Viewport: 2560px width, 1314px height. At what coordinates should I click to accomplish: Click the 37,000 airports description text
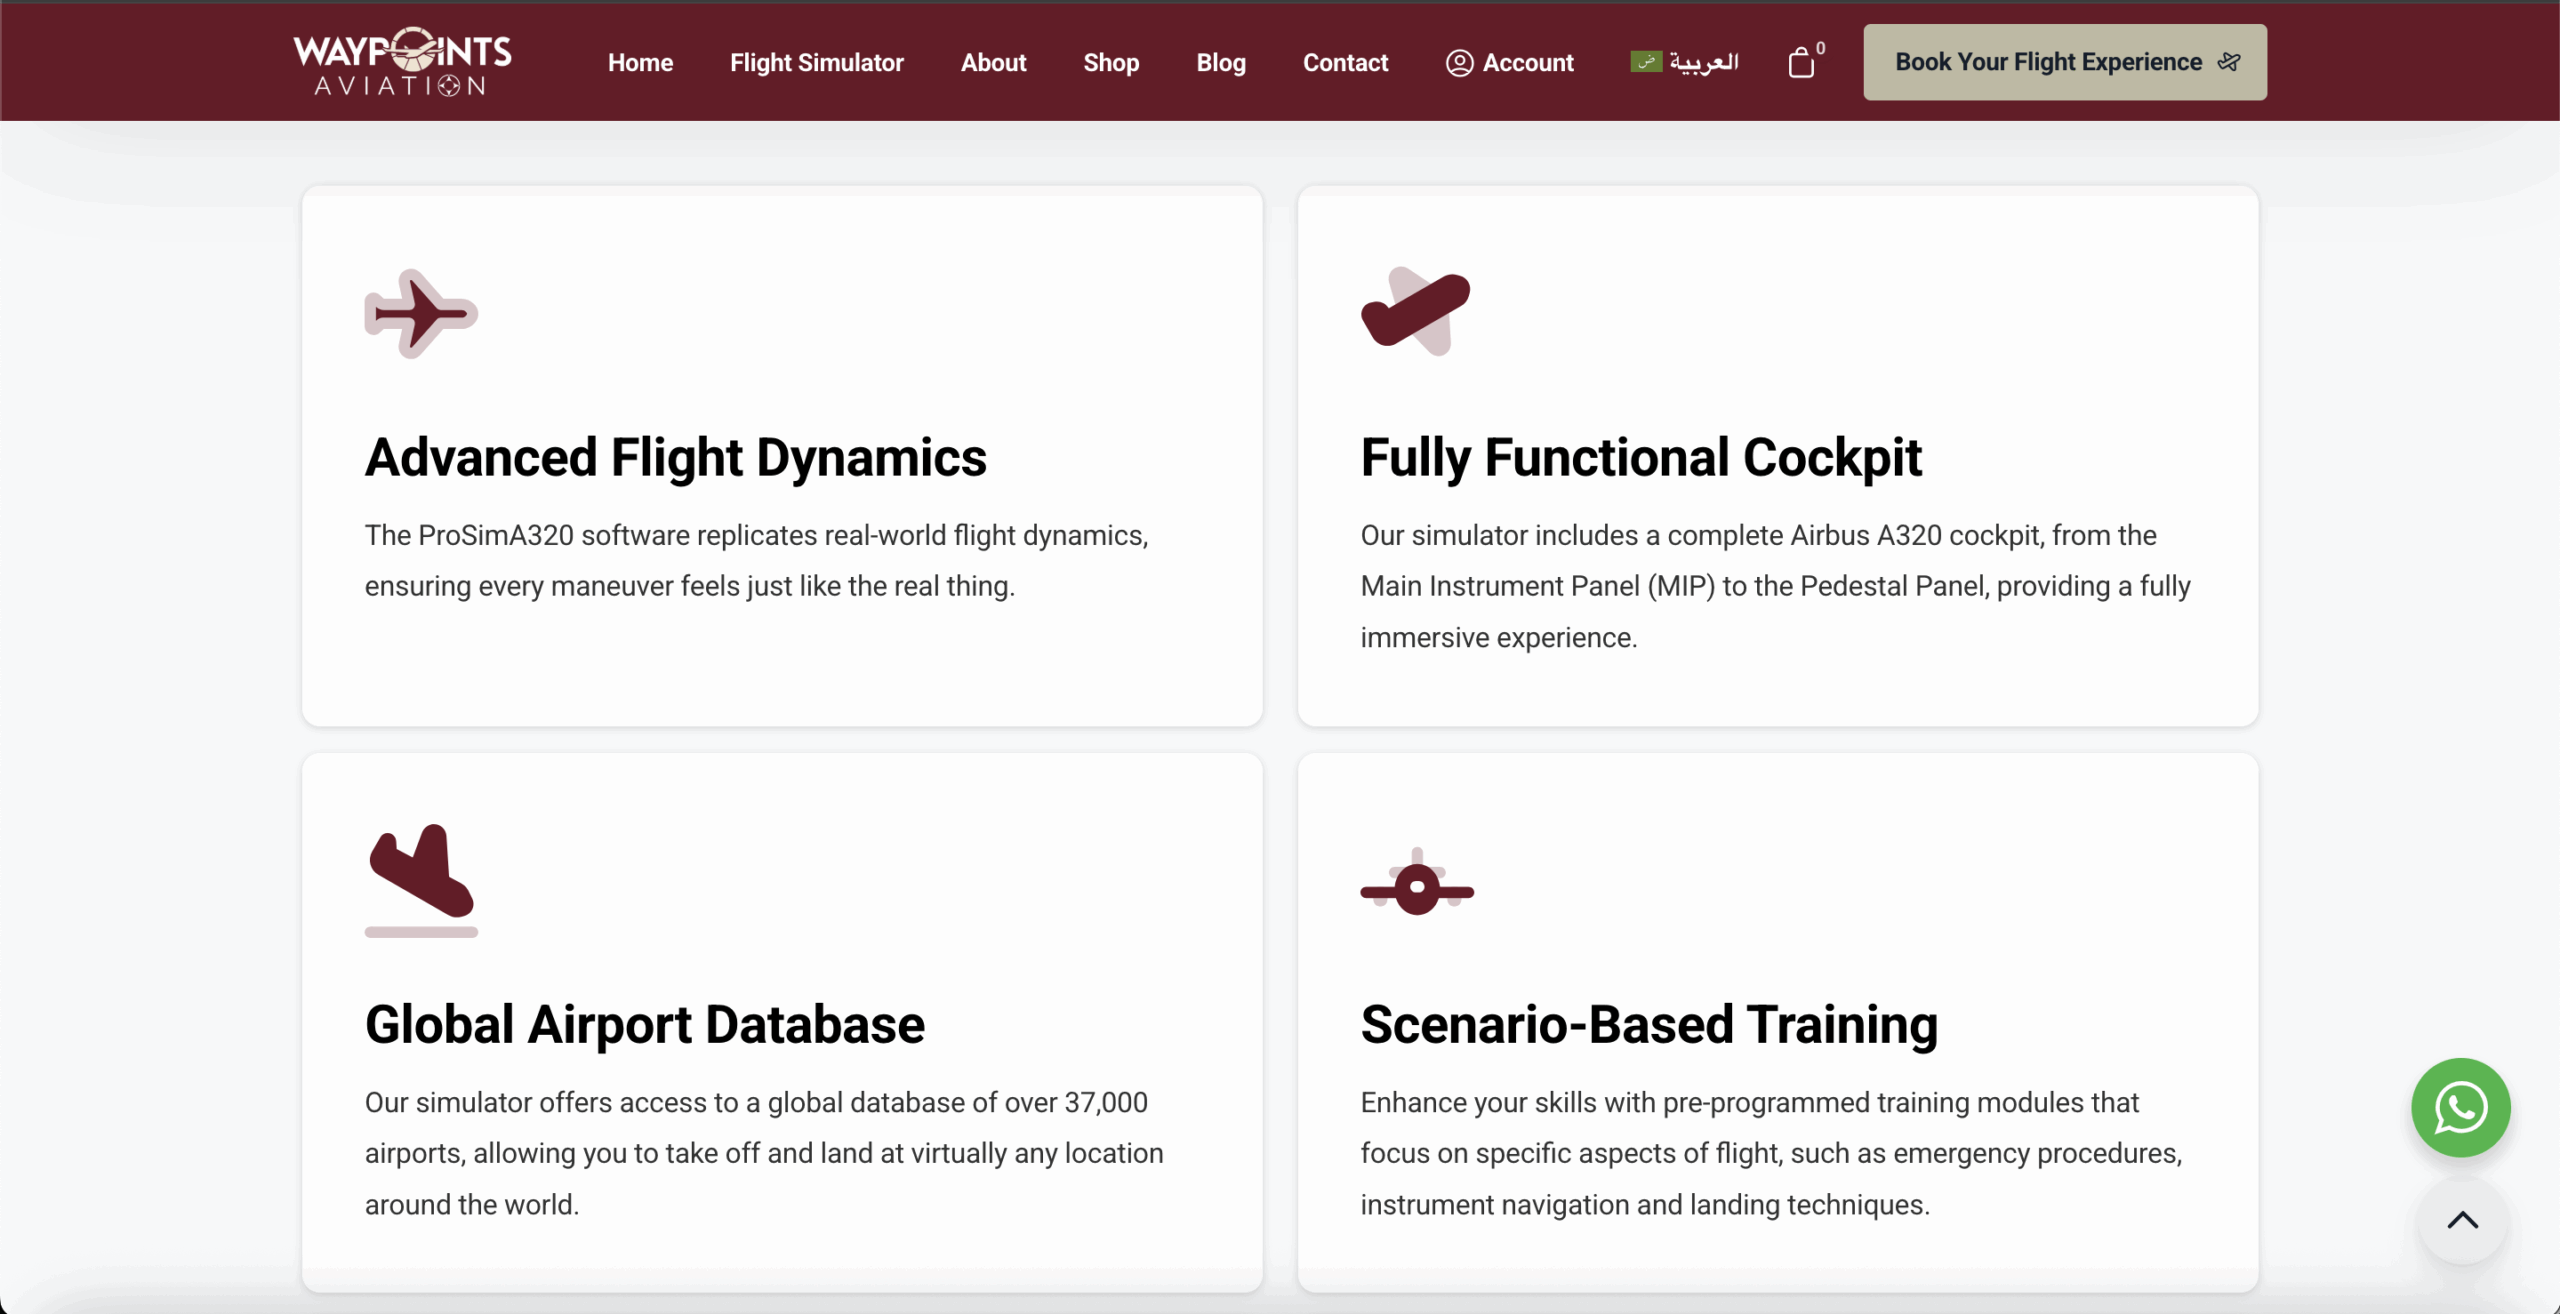tap(764, 1153)
